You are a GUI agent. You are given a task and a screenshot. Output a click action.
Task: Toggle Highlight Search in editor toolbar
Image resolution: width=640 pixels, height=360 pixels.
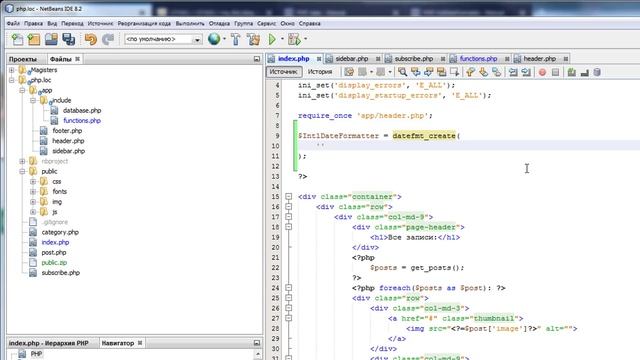442,72
